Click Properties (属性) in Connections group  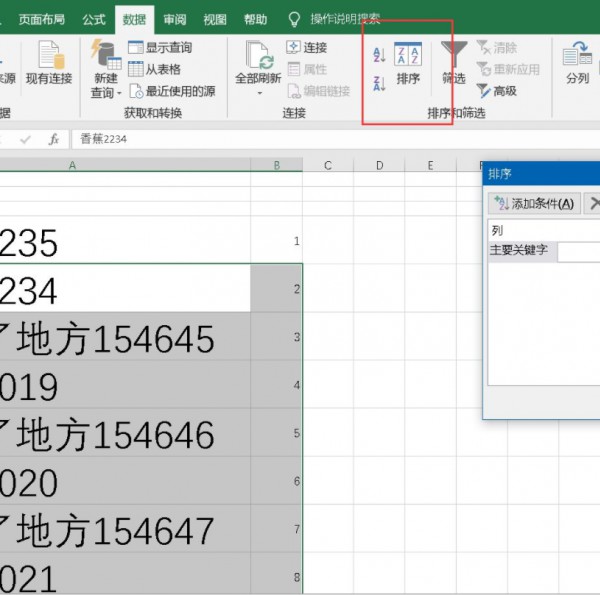click(307, 69)
